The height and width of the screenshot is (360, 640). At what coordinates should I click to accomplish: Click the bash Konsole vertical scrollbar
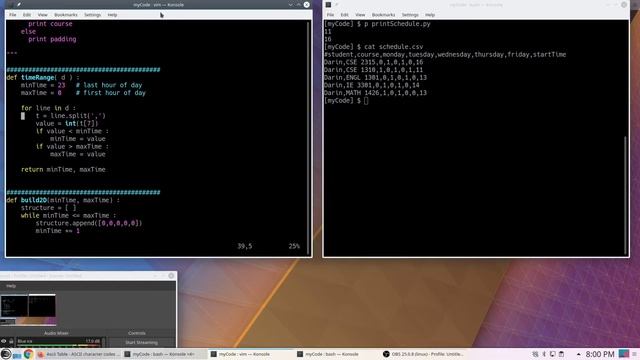tap(625, 195)
